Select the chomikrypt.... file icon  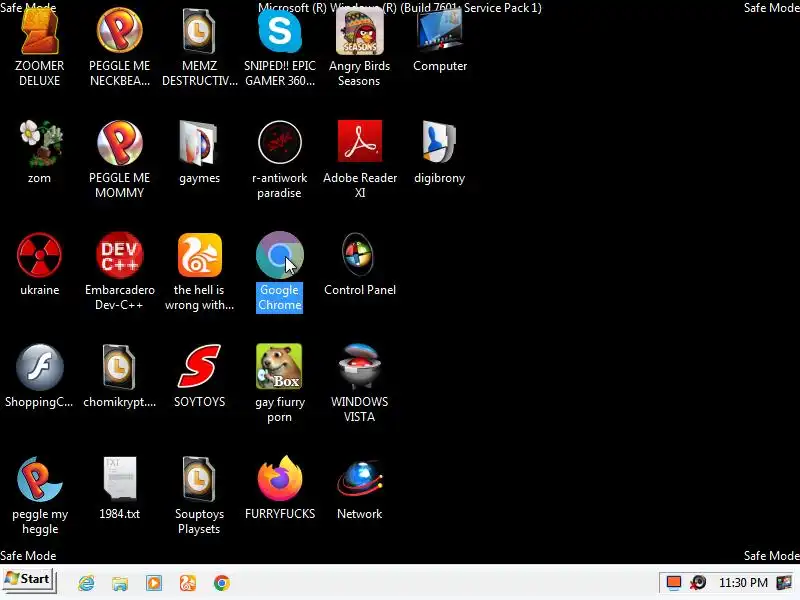118,367
